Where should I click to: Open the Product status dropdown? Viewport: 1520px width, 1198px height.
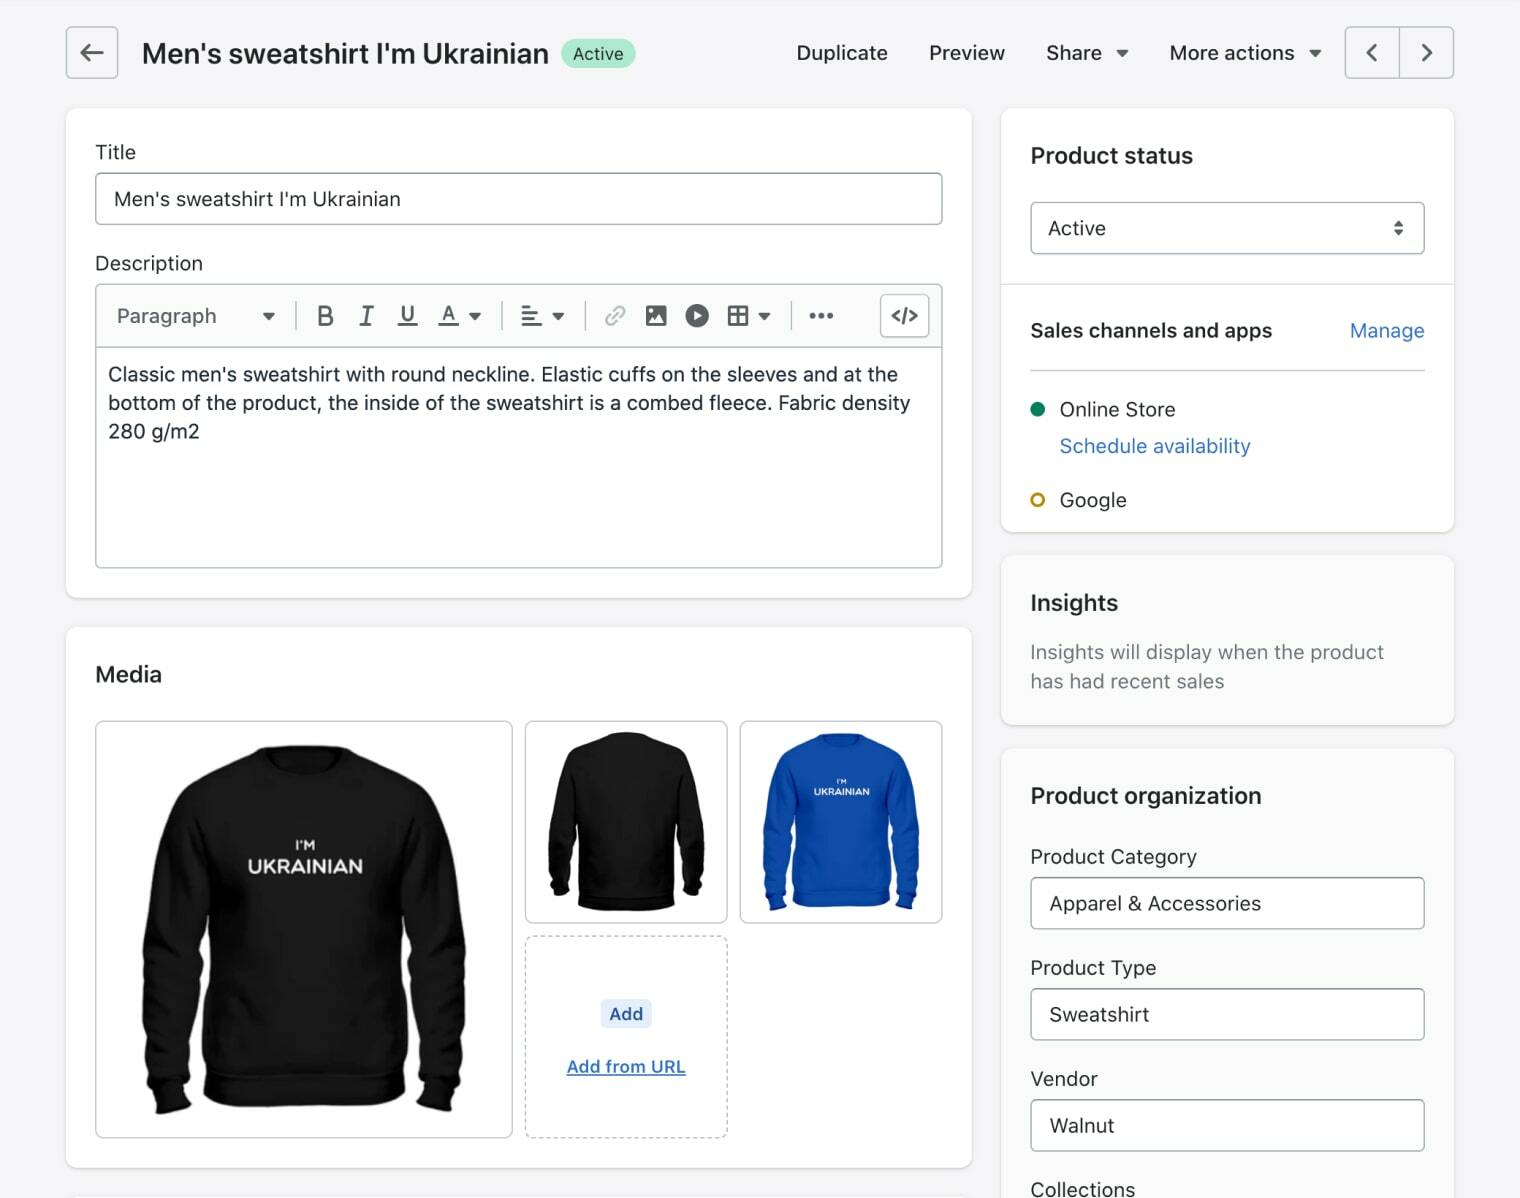tap(1227, 228)
